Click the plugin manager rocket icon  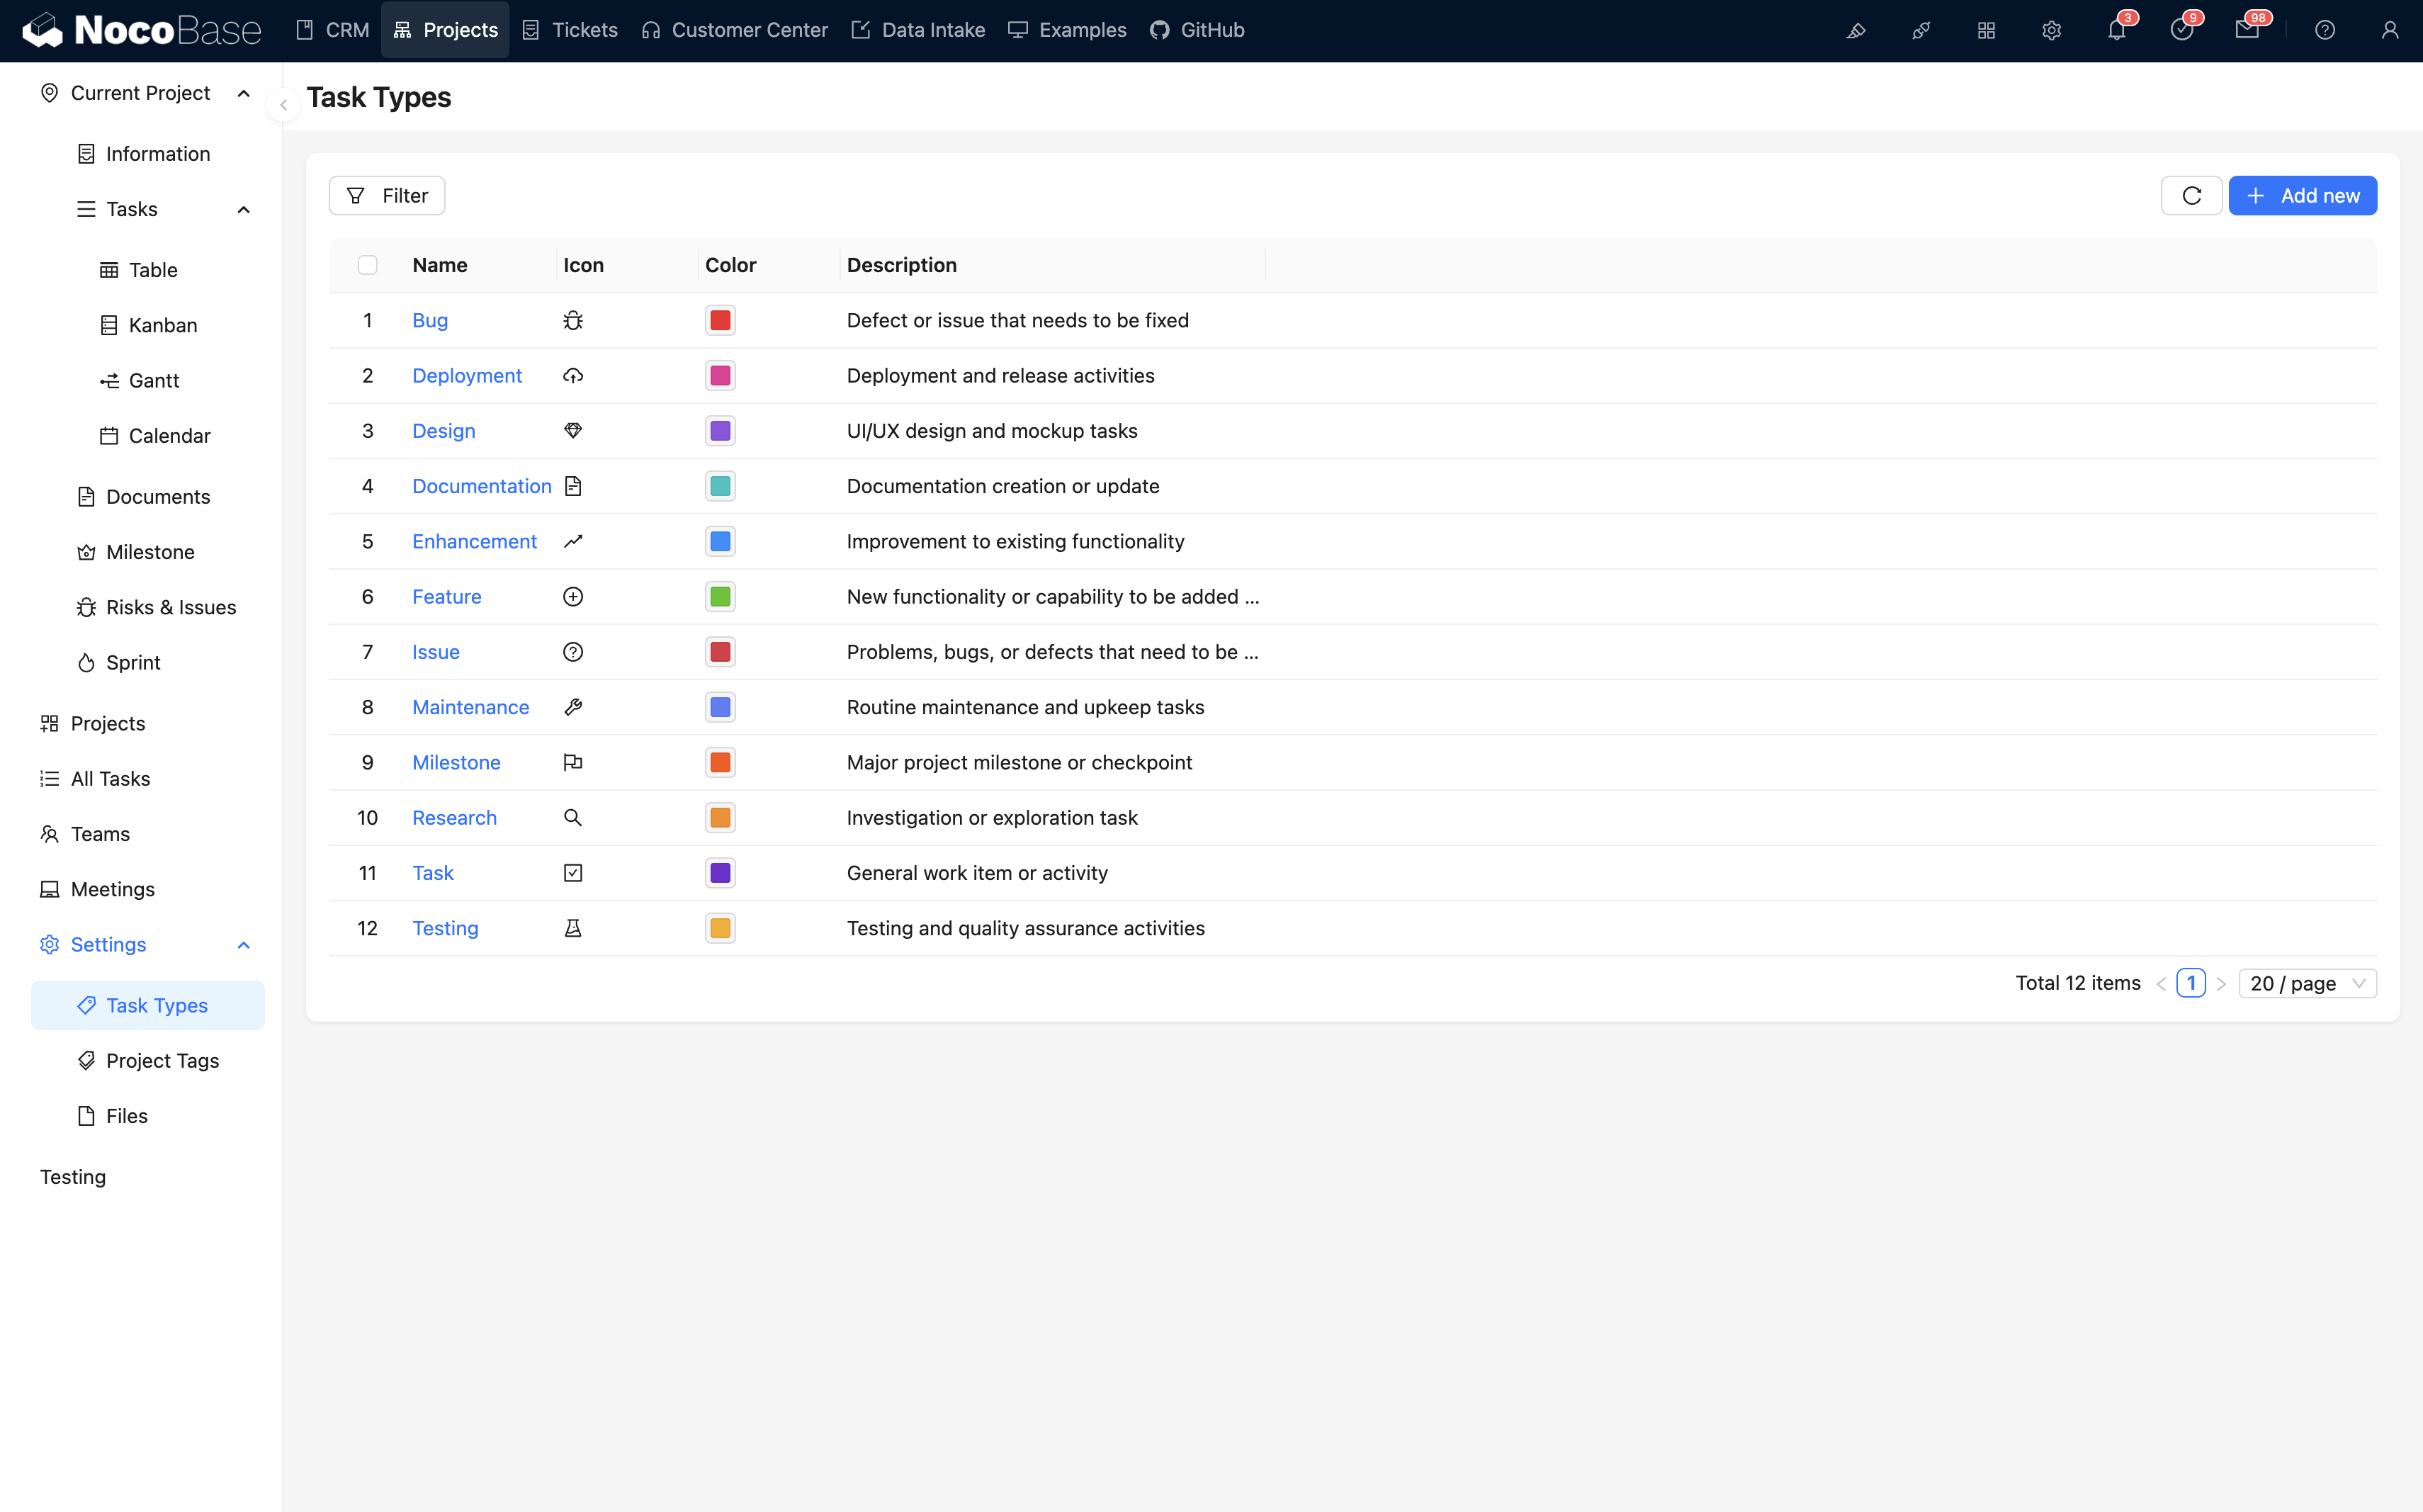[x=1921, y=30]
